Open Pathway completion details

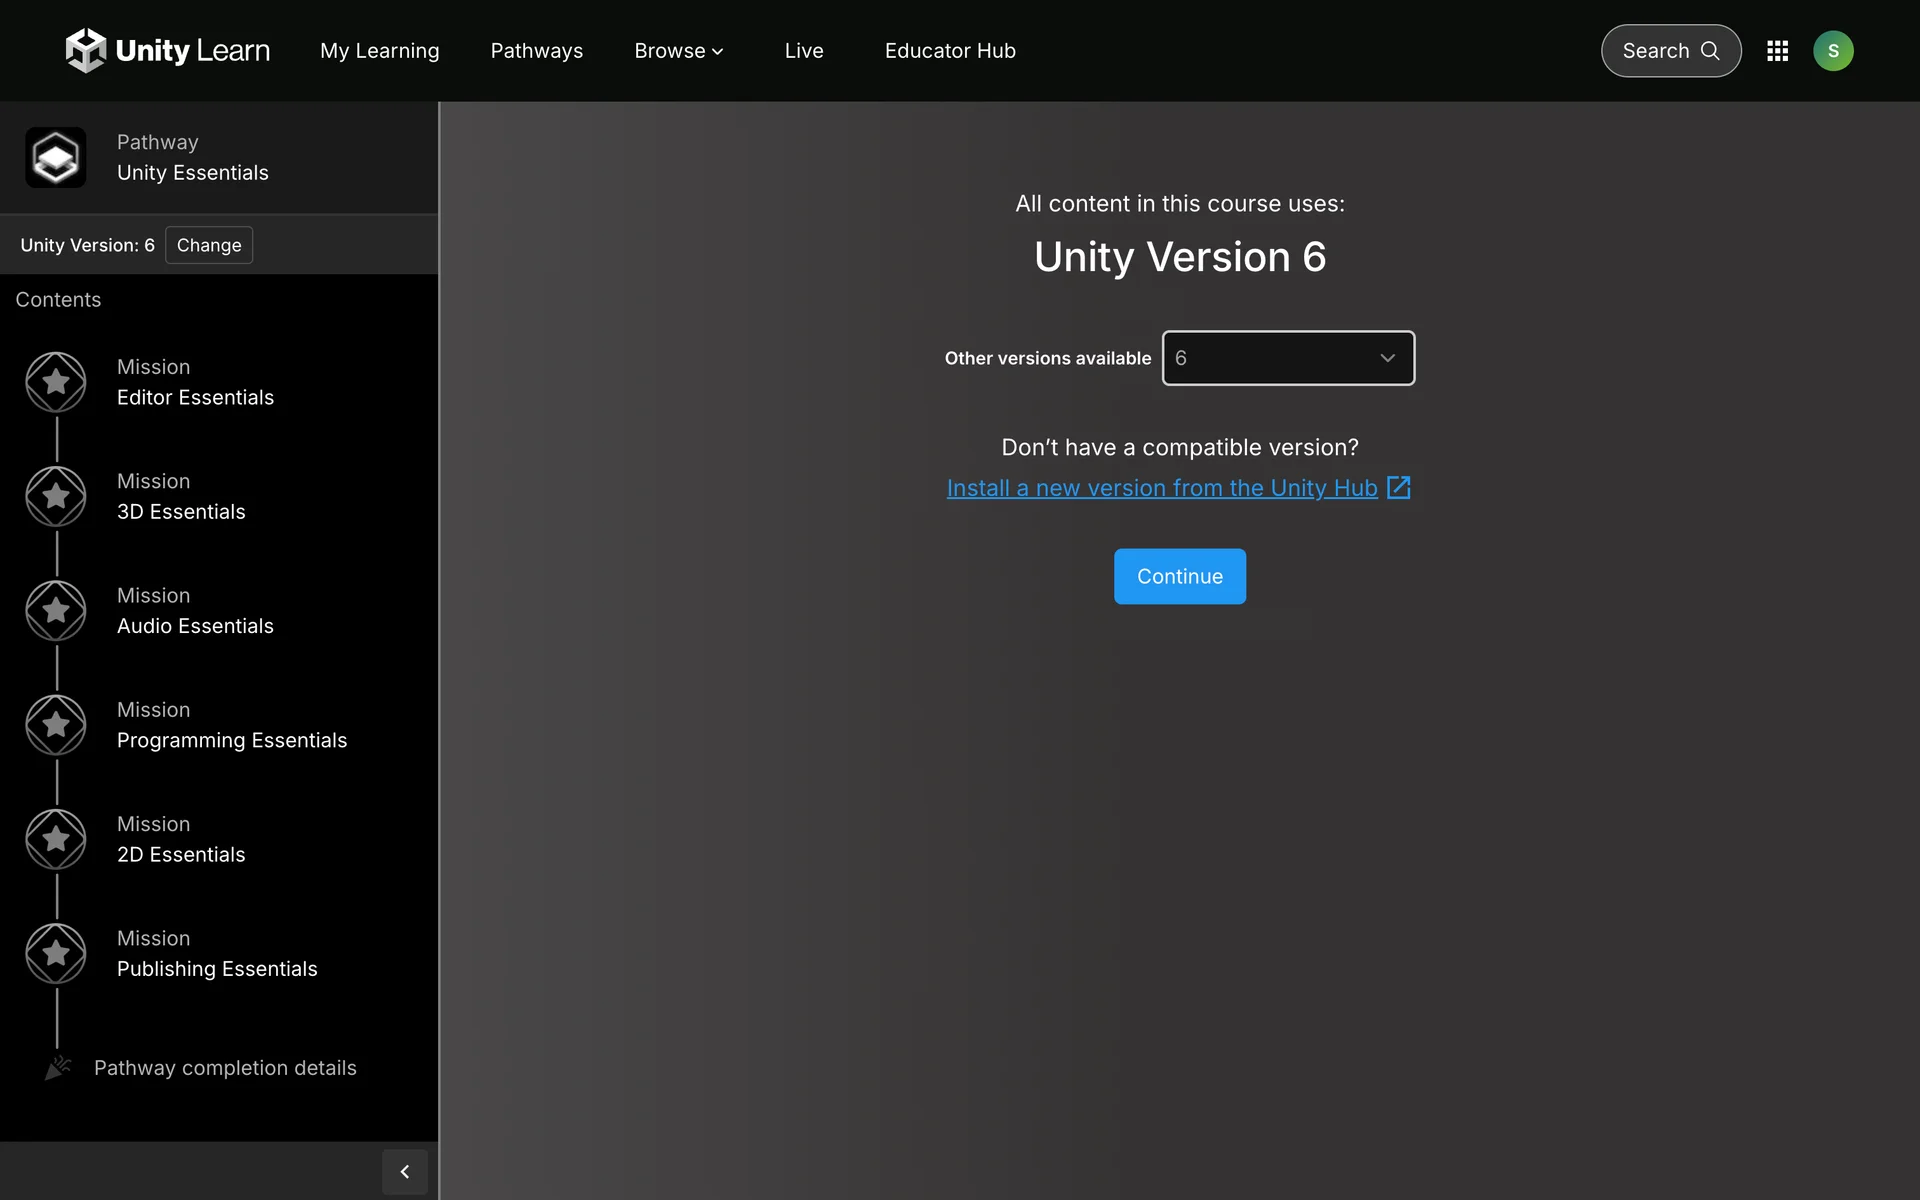point(225,1068)
